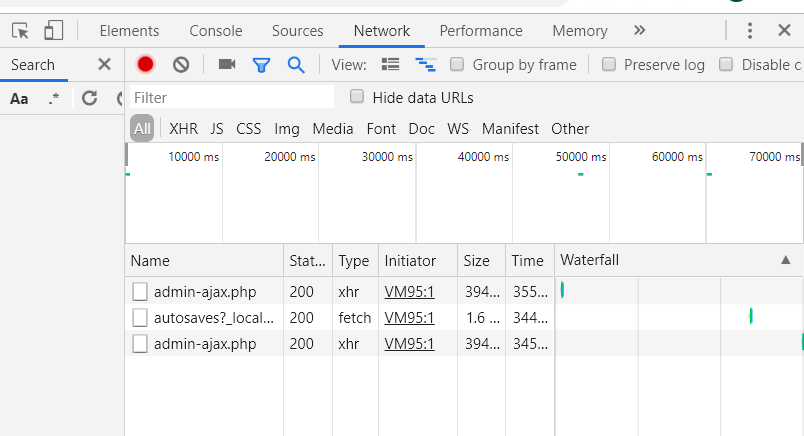804x436 pixels.
Task: Open the DevTools three-dot customize menu
Action: click(750, 31)
